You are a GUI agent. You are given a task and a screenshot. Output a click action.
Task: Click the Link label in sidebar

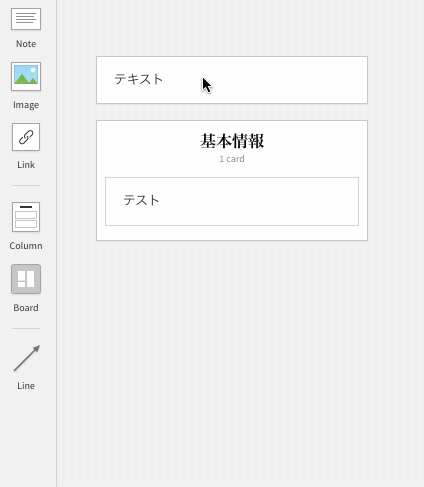coord(26,165)
